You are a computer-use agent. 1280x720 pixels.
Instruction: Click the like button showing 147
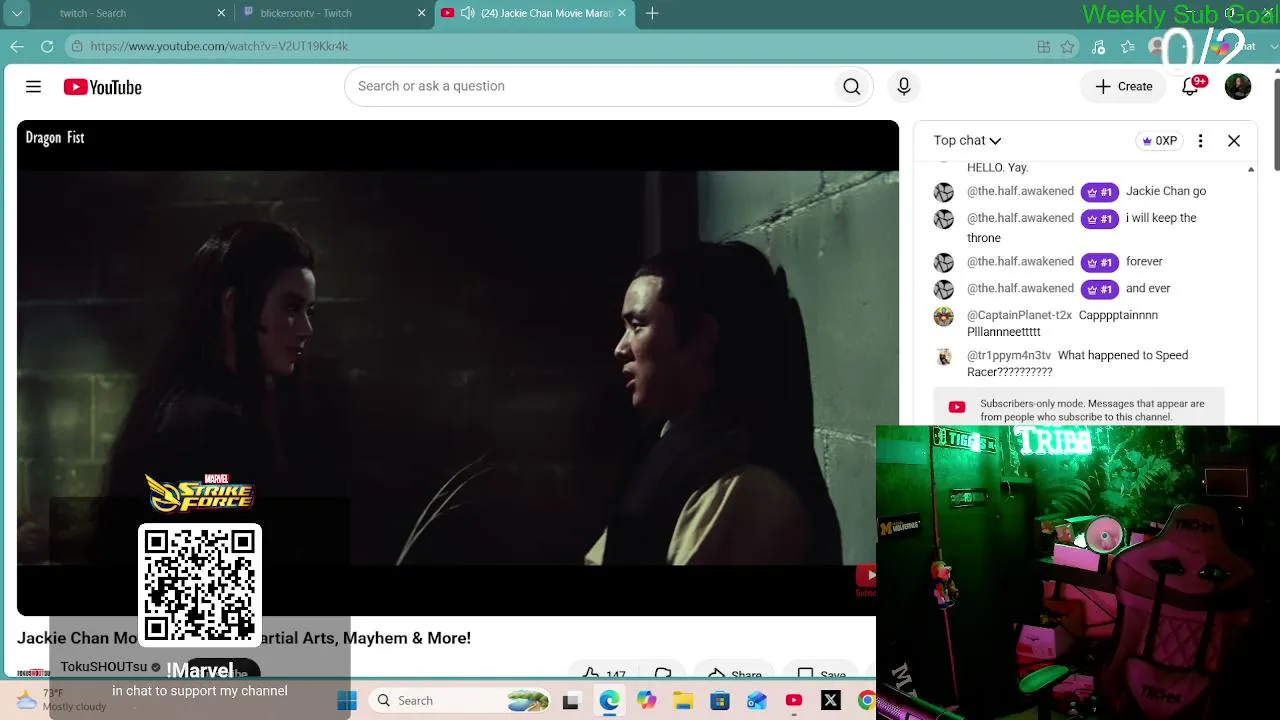click(604, 675)
